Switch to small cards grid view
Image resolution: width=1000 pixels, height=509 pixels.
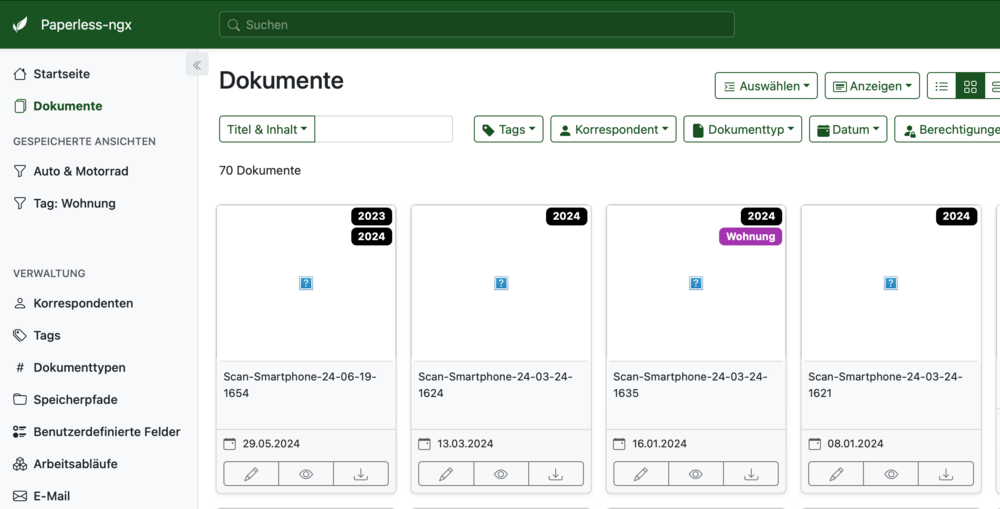(970, 86)
